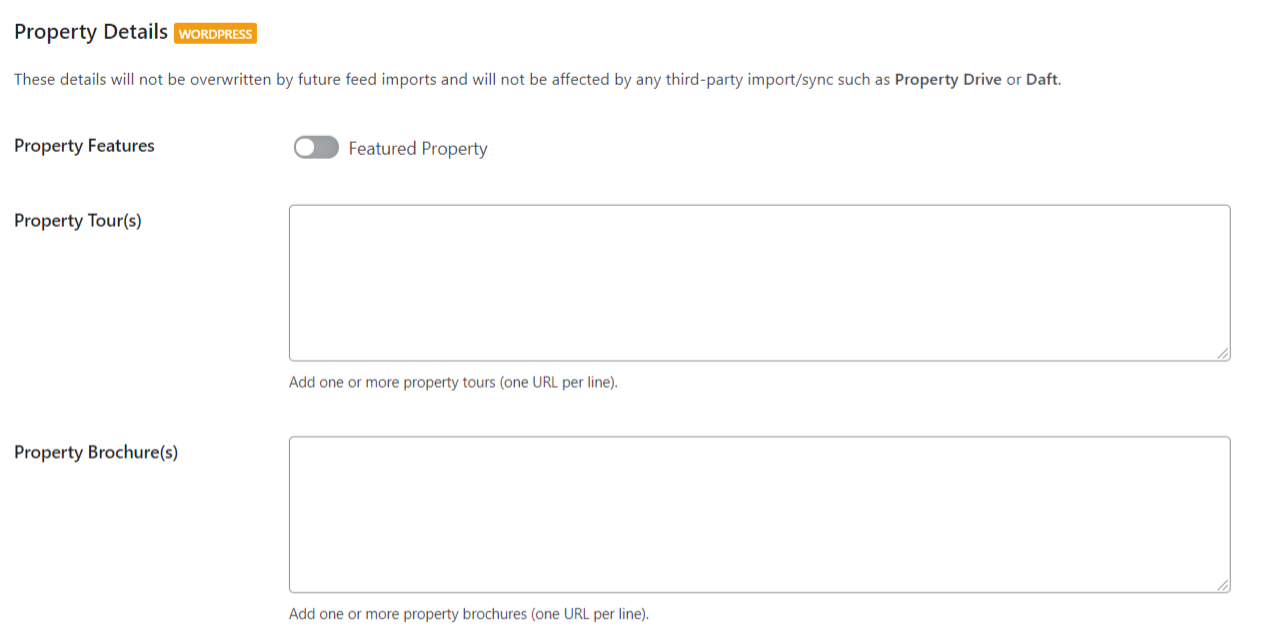1261x638 pixels.
Task: Click inside the Property Tour(s) text area
Action: (x=759, y=283)
